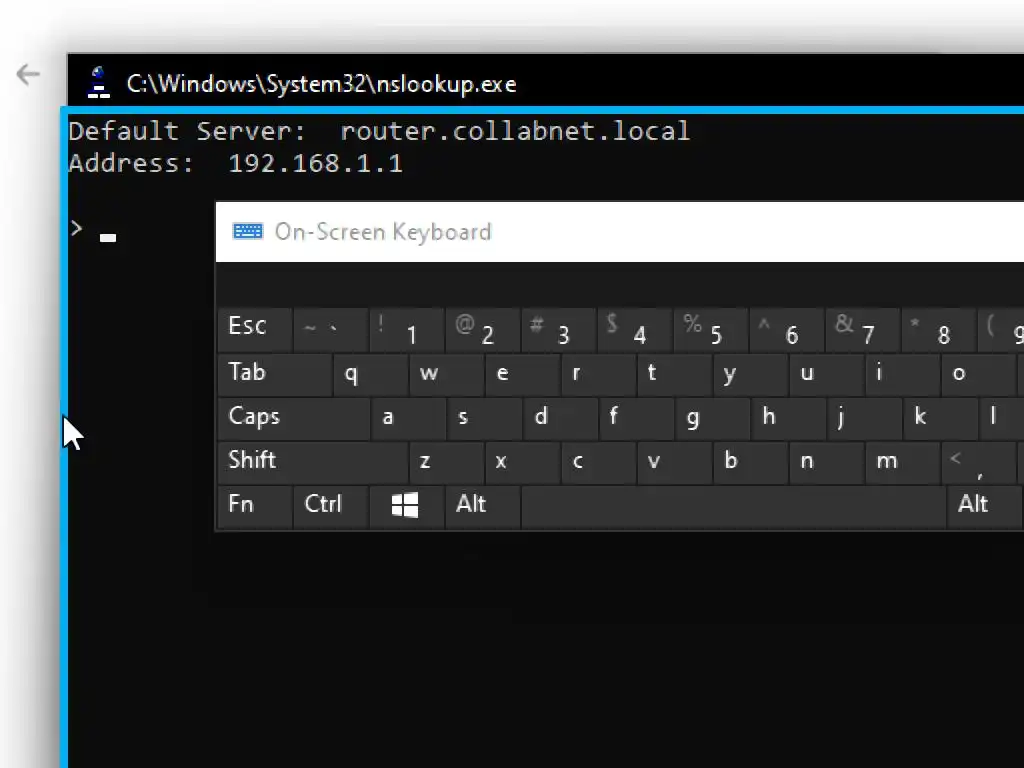This screenshot has width=1024, height=768.
Task: Toggle the Fn key
Action: (x=255, y=505)
